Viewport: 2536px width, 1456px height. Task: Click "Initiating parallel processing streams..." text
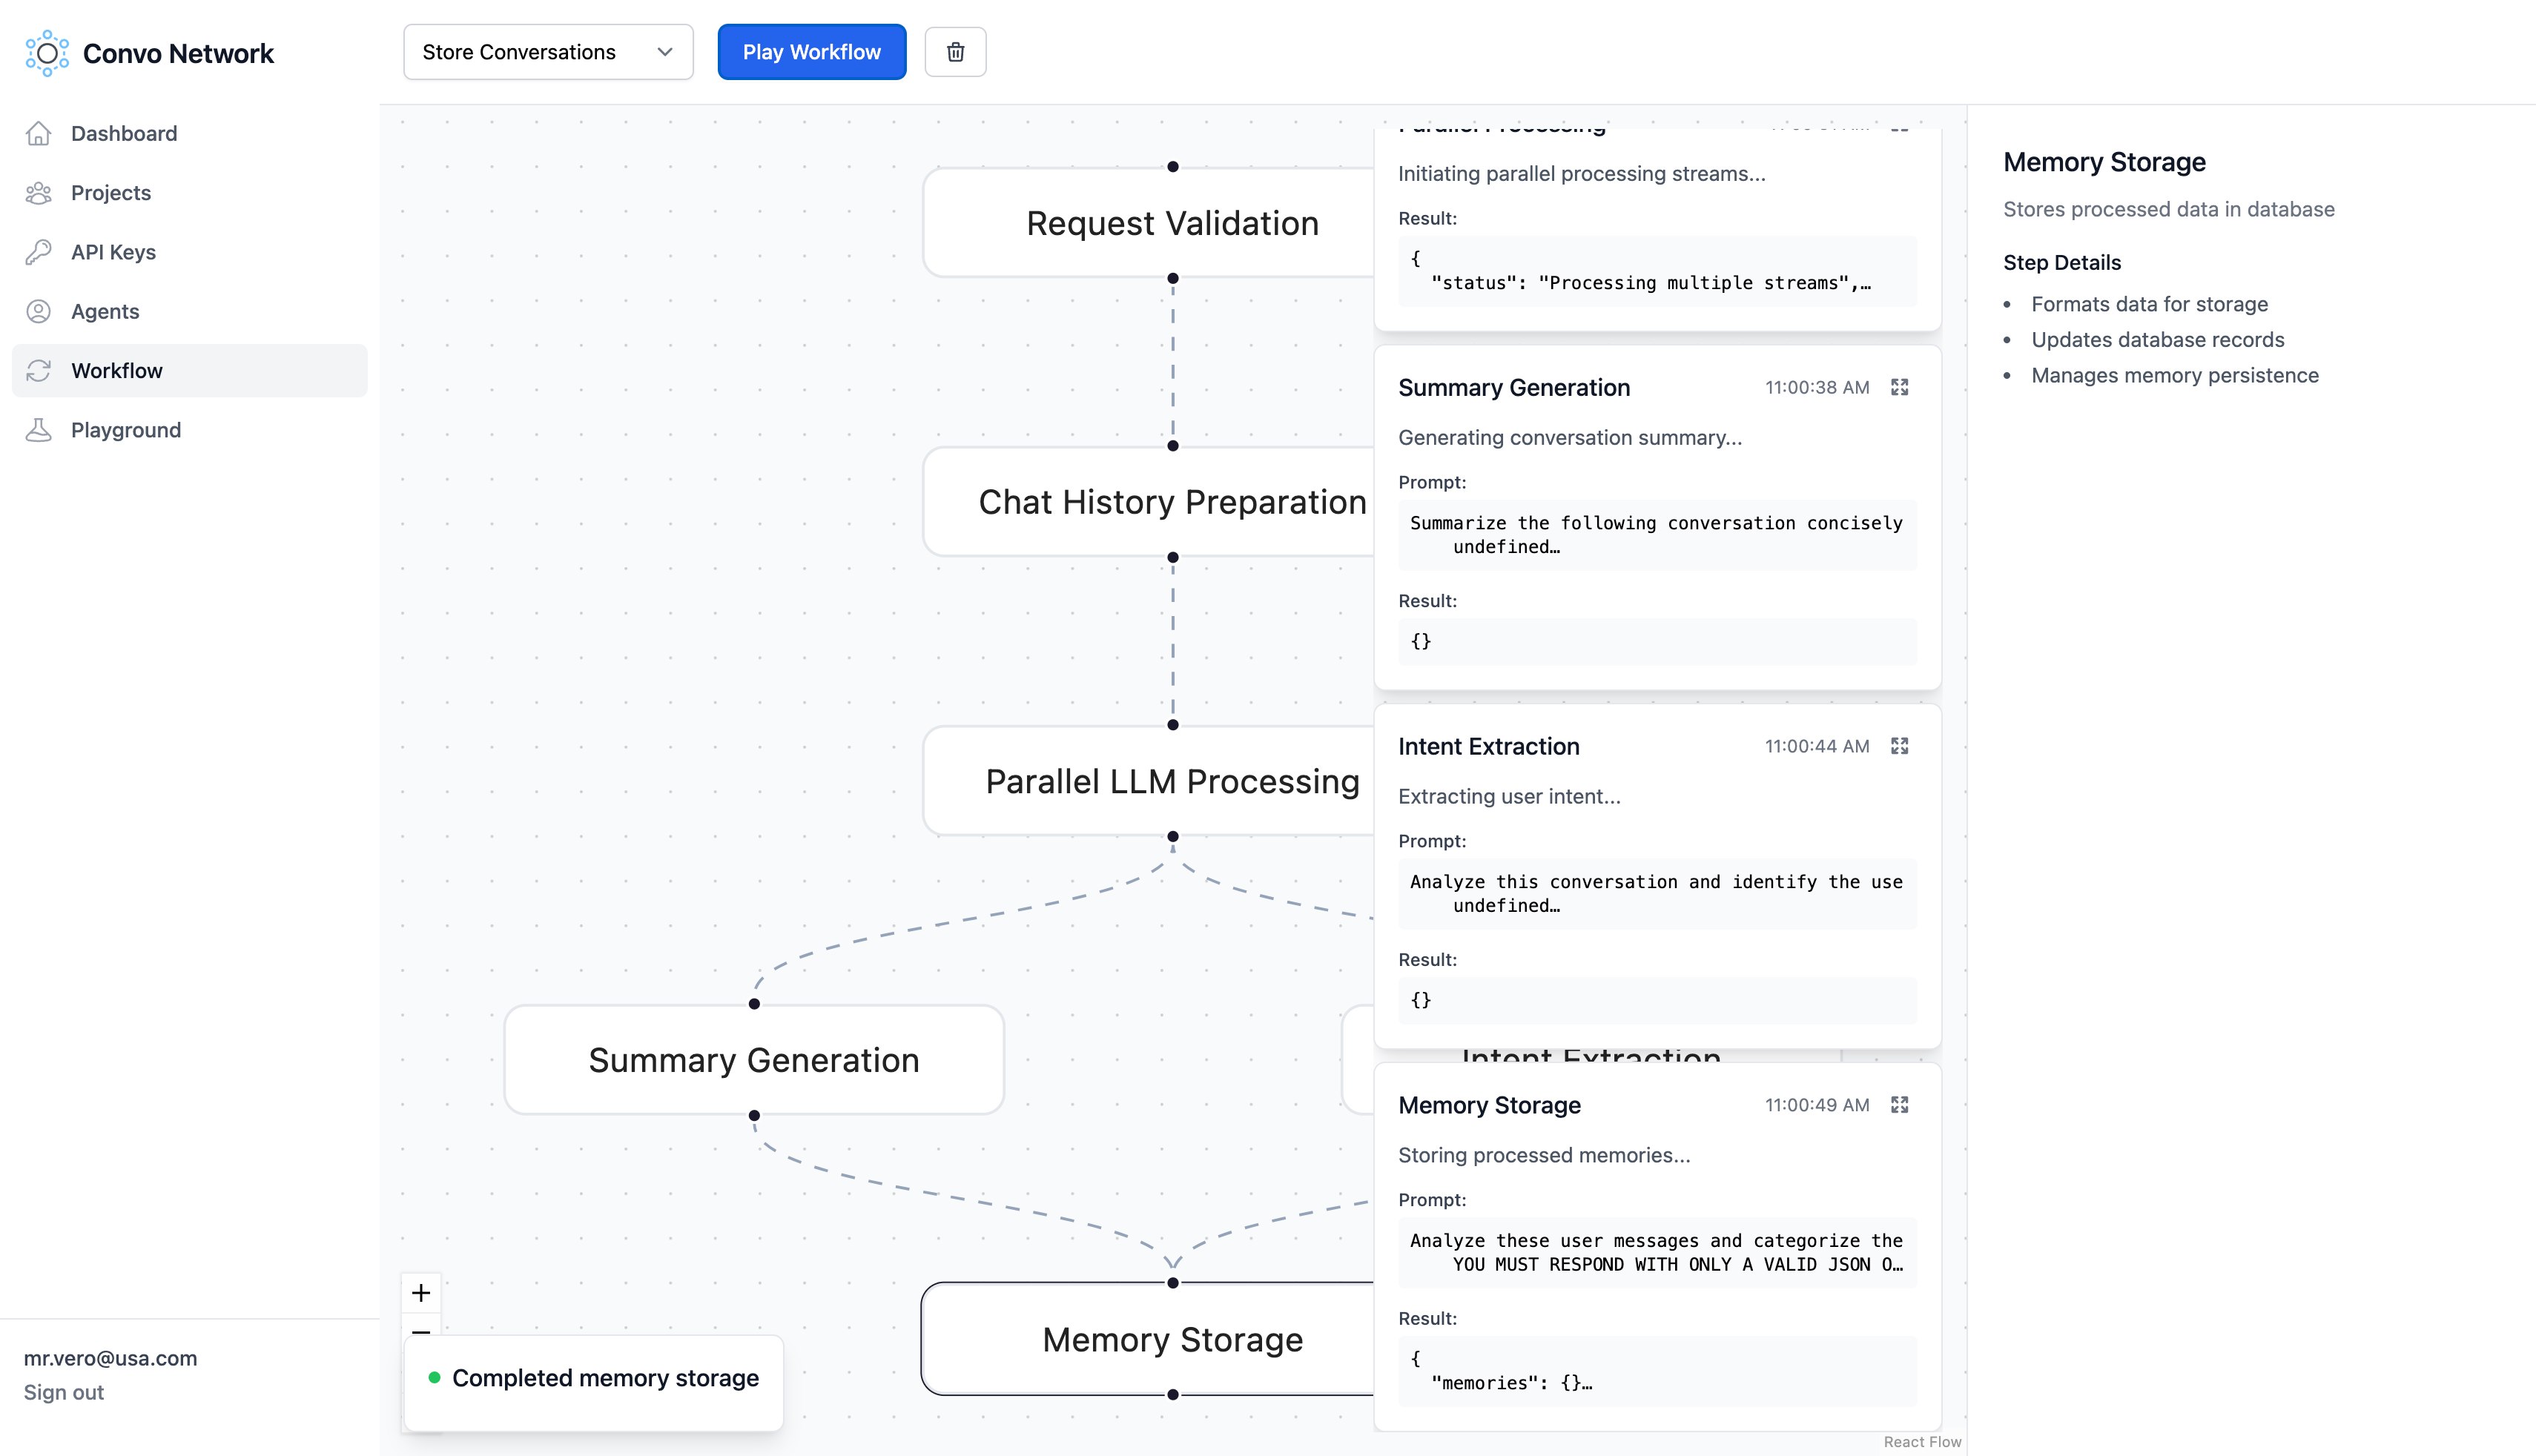tap(1581, 174)
